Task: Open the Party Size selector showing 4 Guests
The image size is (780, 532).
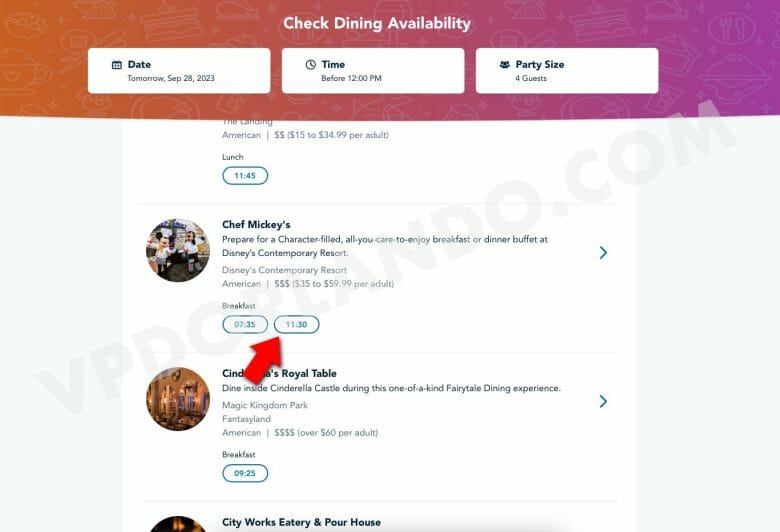Action: point(567,71)
